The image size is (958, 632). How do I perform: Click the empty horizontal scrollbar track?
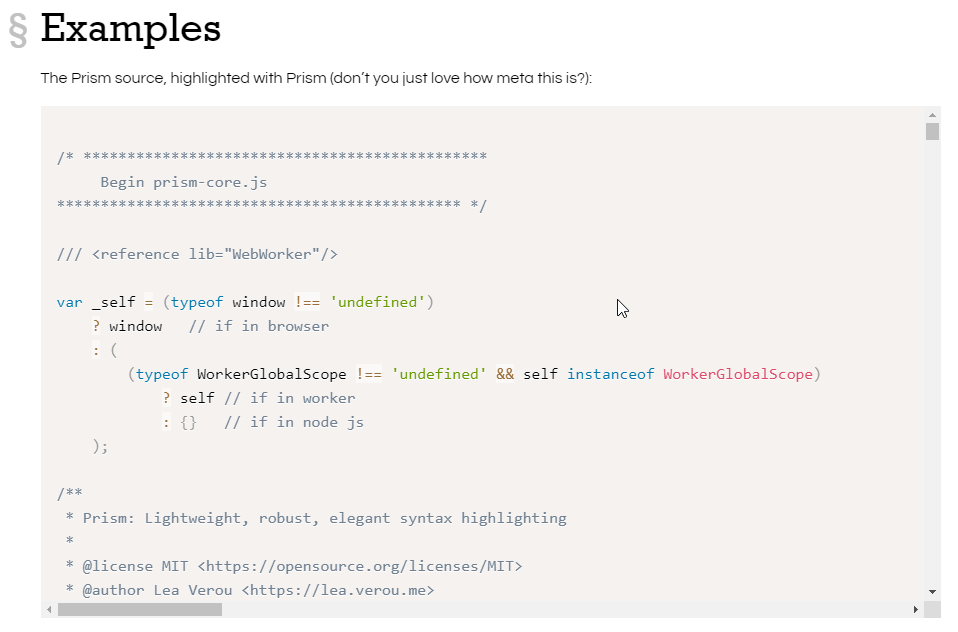[560, 609]
